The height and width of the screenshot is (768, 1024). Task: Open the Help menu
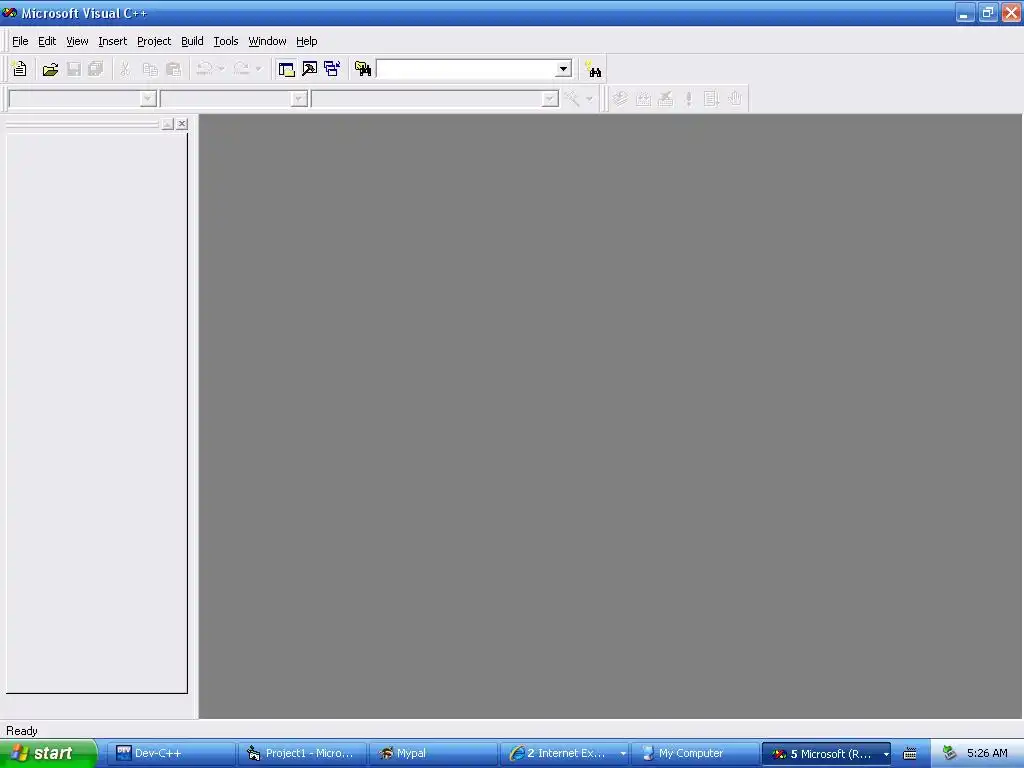(306, 41)
